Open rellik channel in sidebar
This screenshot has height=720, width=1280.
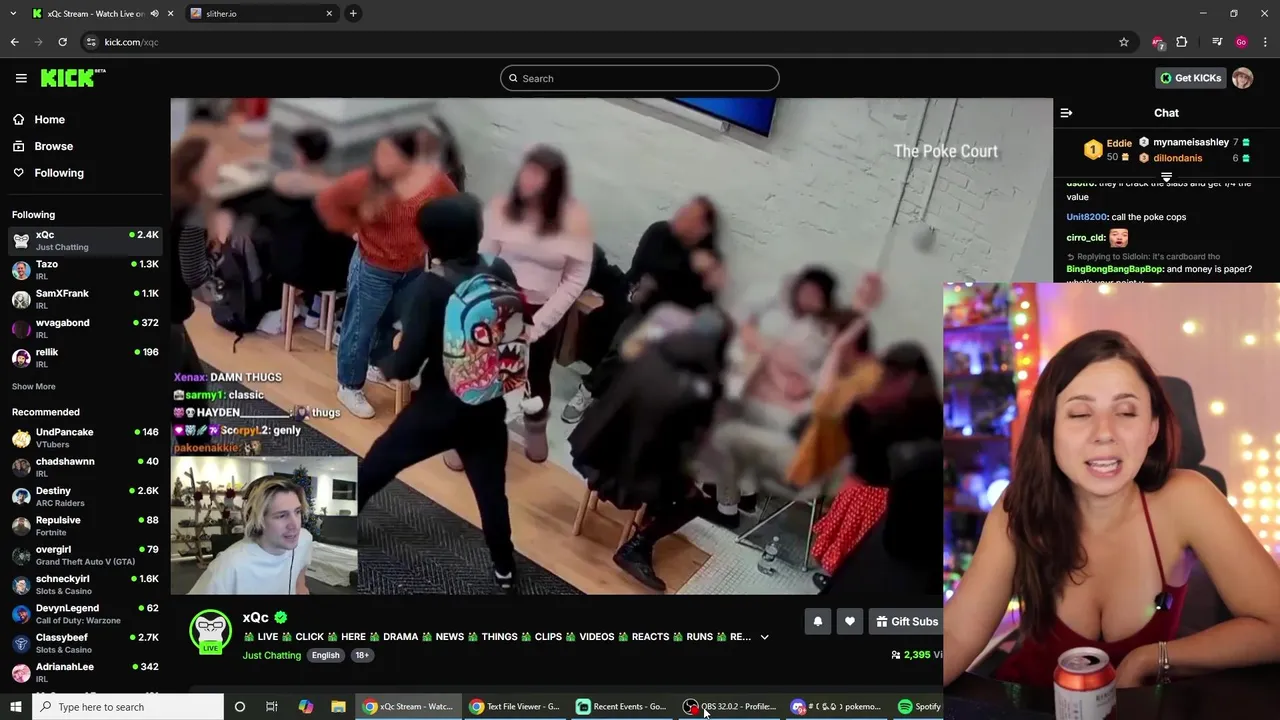tap(85, 358)
